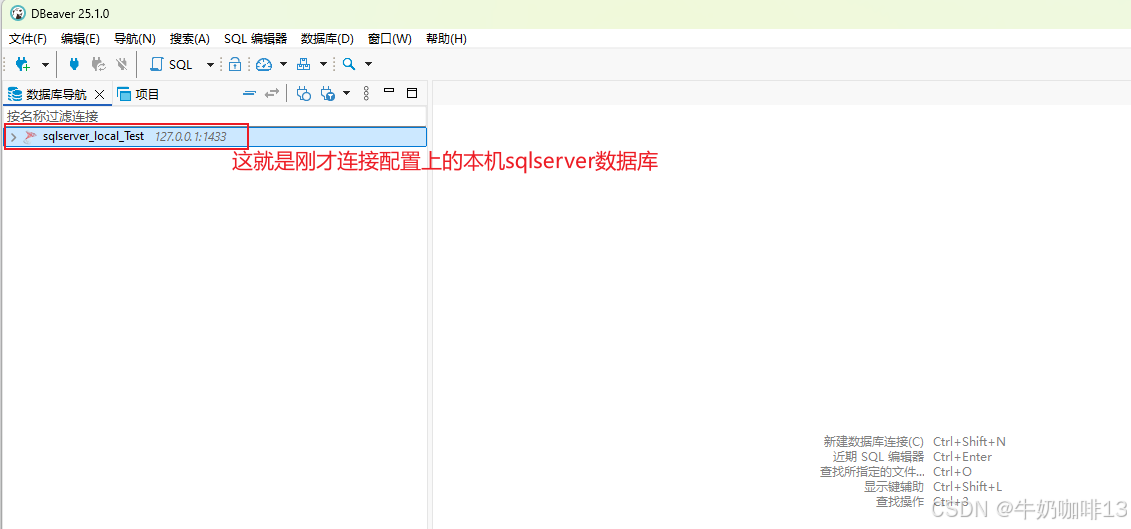The width and height of the screenshot is (1131, 529).
Task: Expand the connection filter dropdown arrow
Action: [x=347, y=93]
